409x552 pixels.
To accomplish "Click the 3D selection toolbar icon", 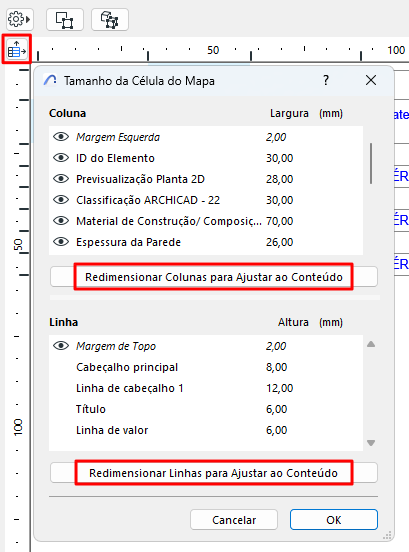I will [x=110, y=19].
